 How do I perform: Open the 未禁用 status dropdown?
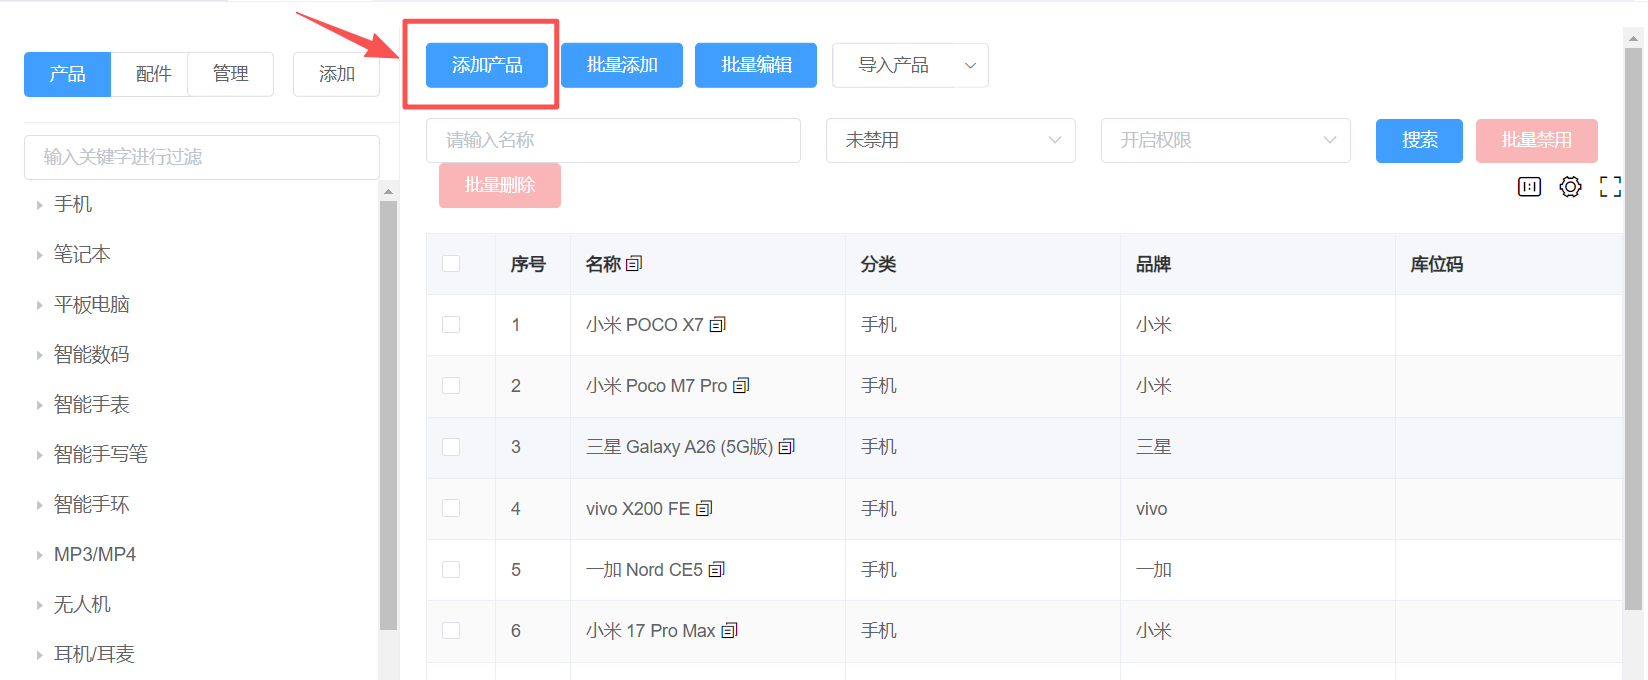point(950,140)
